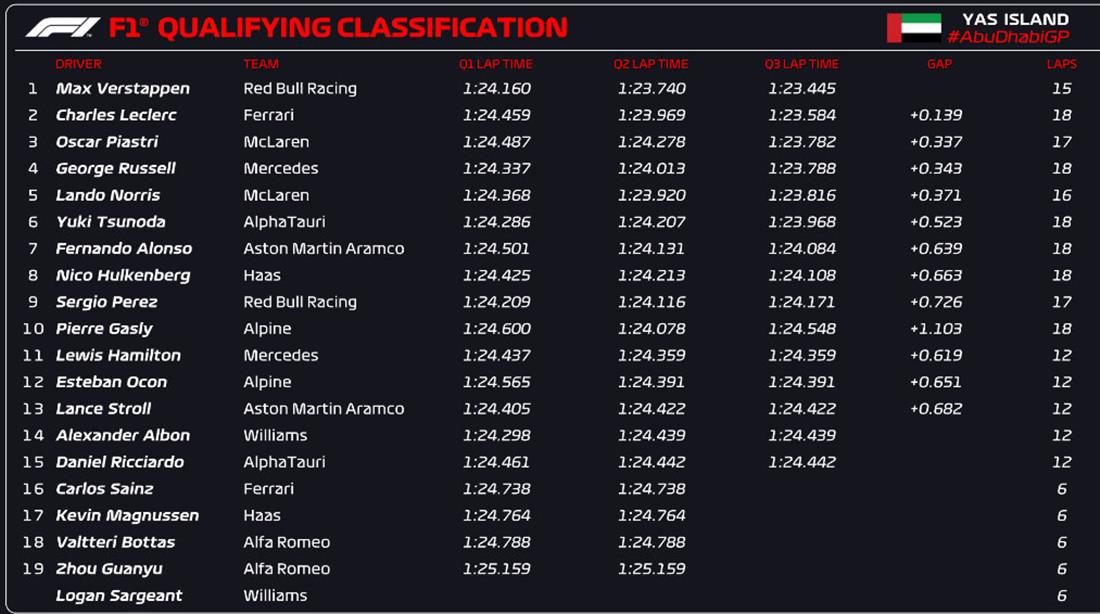Click the YAS ISLAND location label
This screenshot has width=1100, height=614.
click(x=1015, y=19)
